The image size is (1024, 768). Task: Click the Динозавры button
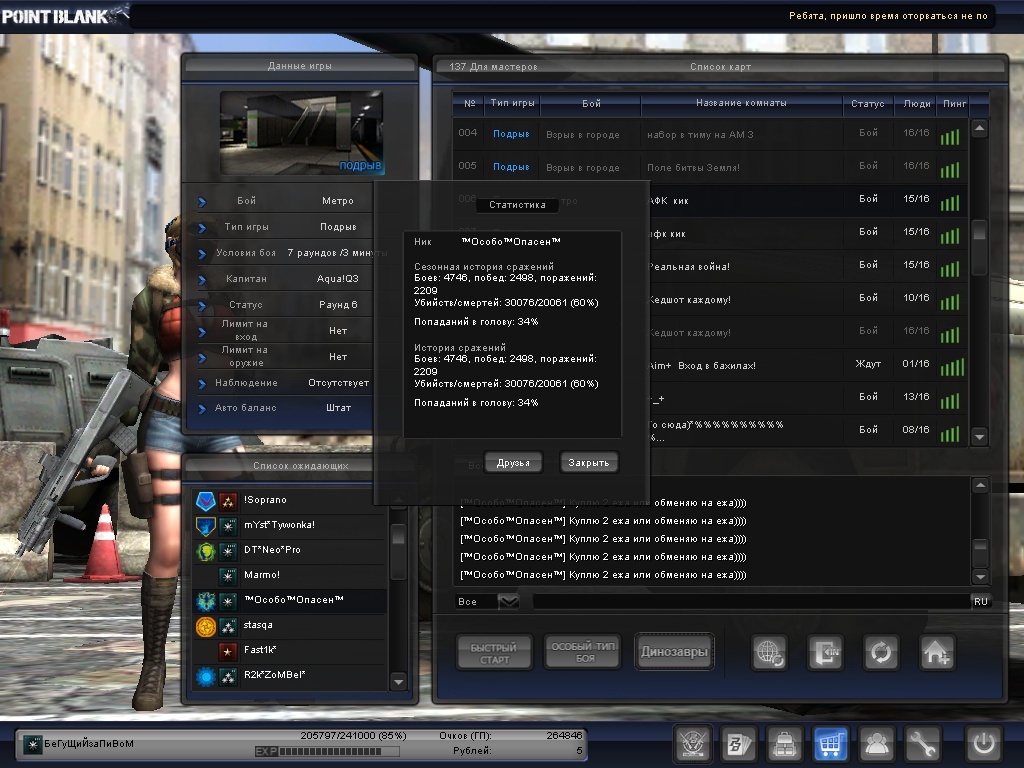tap(674, 652)
